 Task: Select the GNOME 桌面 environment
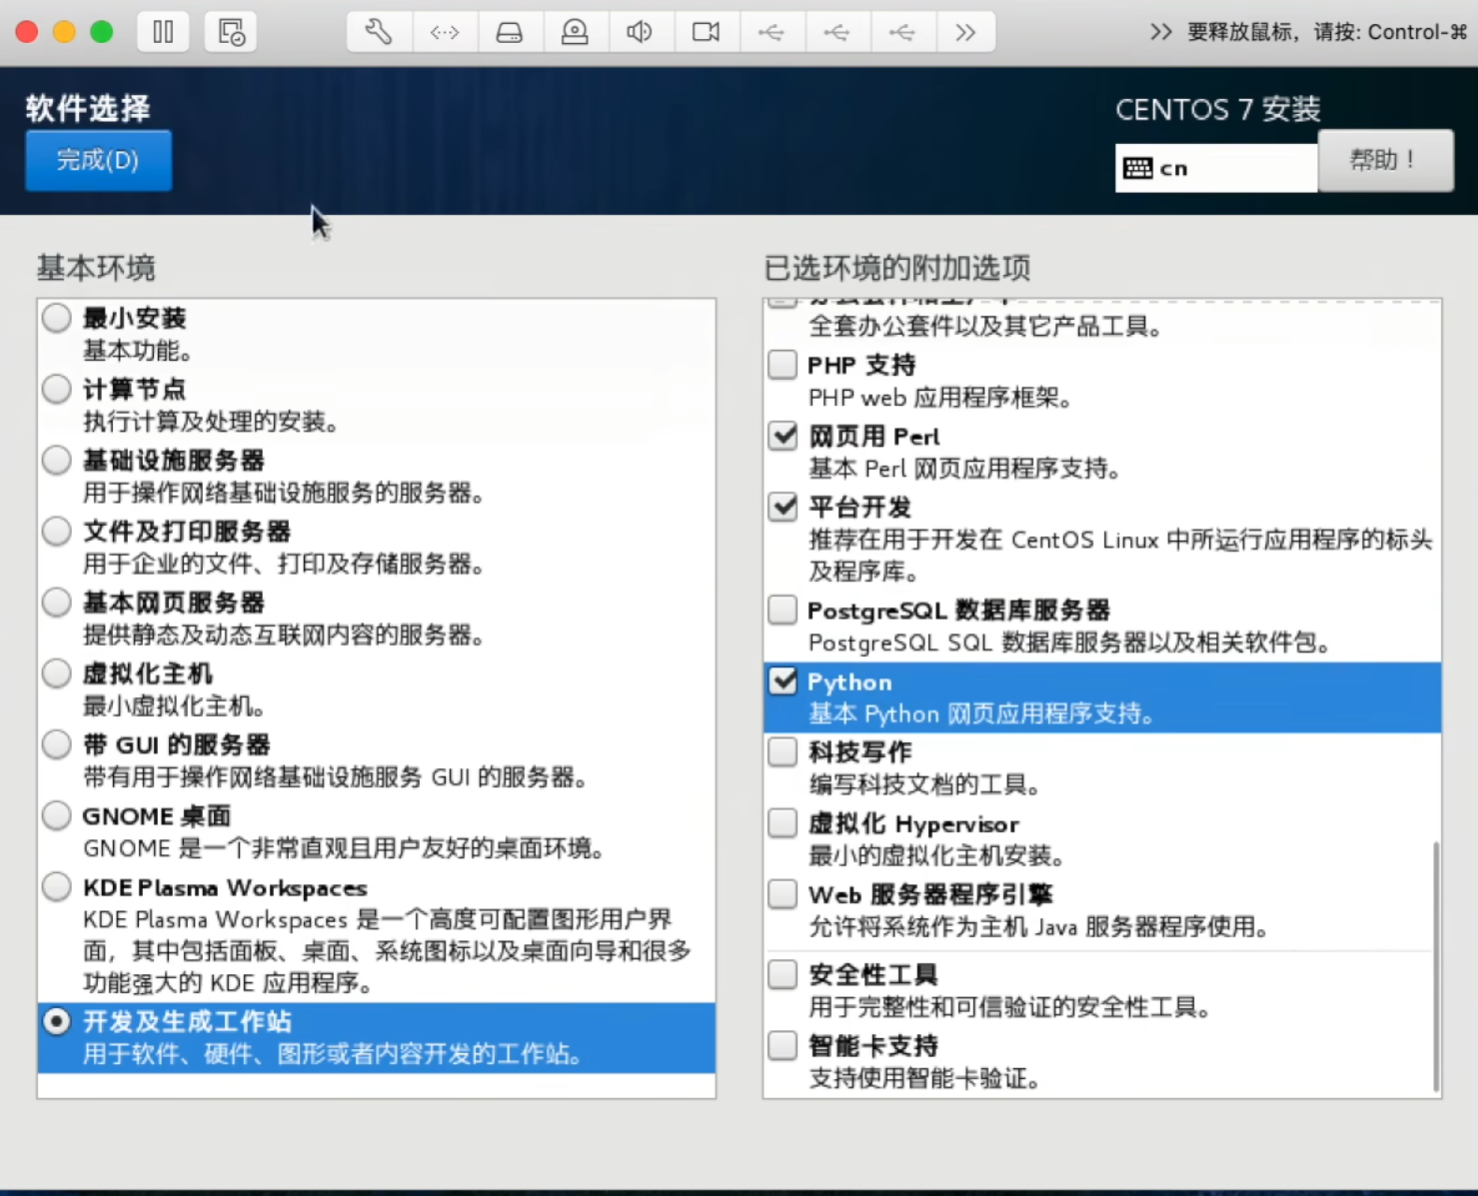pos(56,815)
